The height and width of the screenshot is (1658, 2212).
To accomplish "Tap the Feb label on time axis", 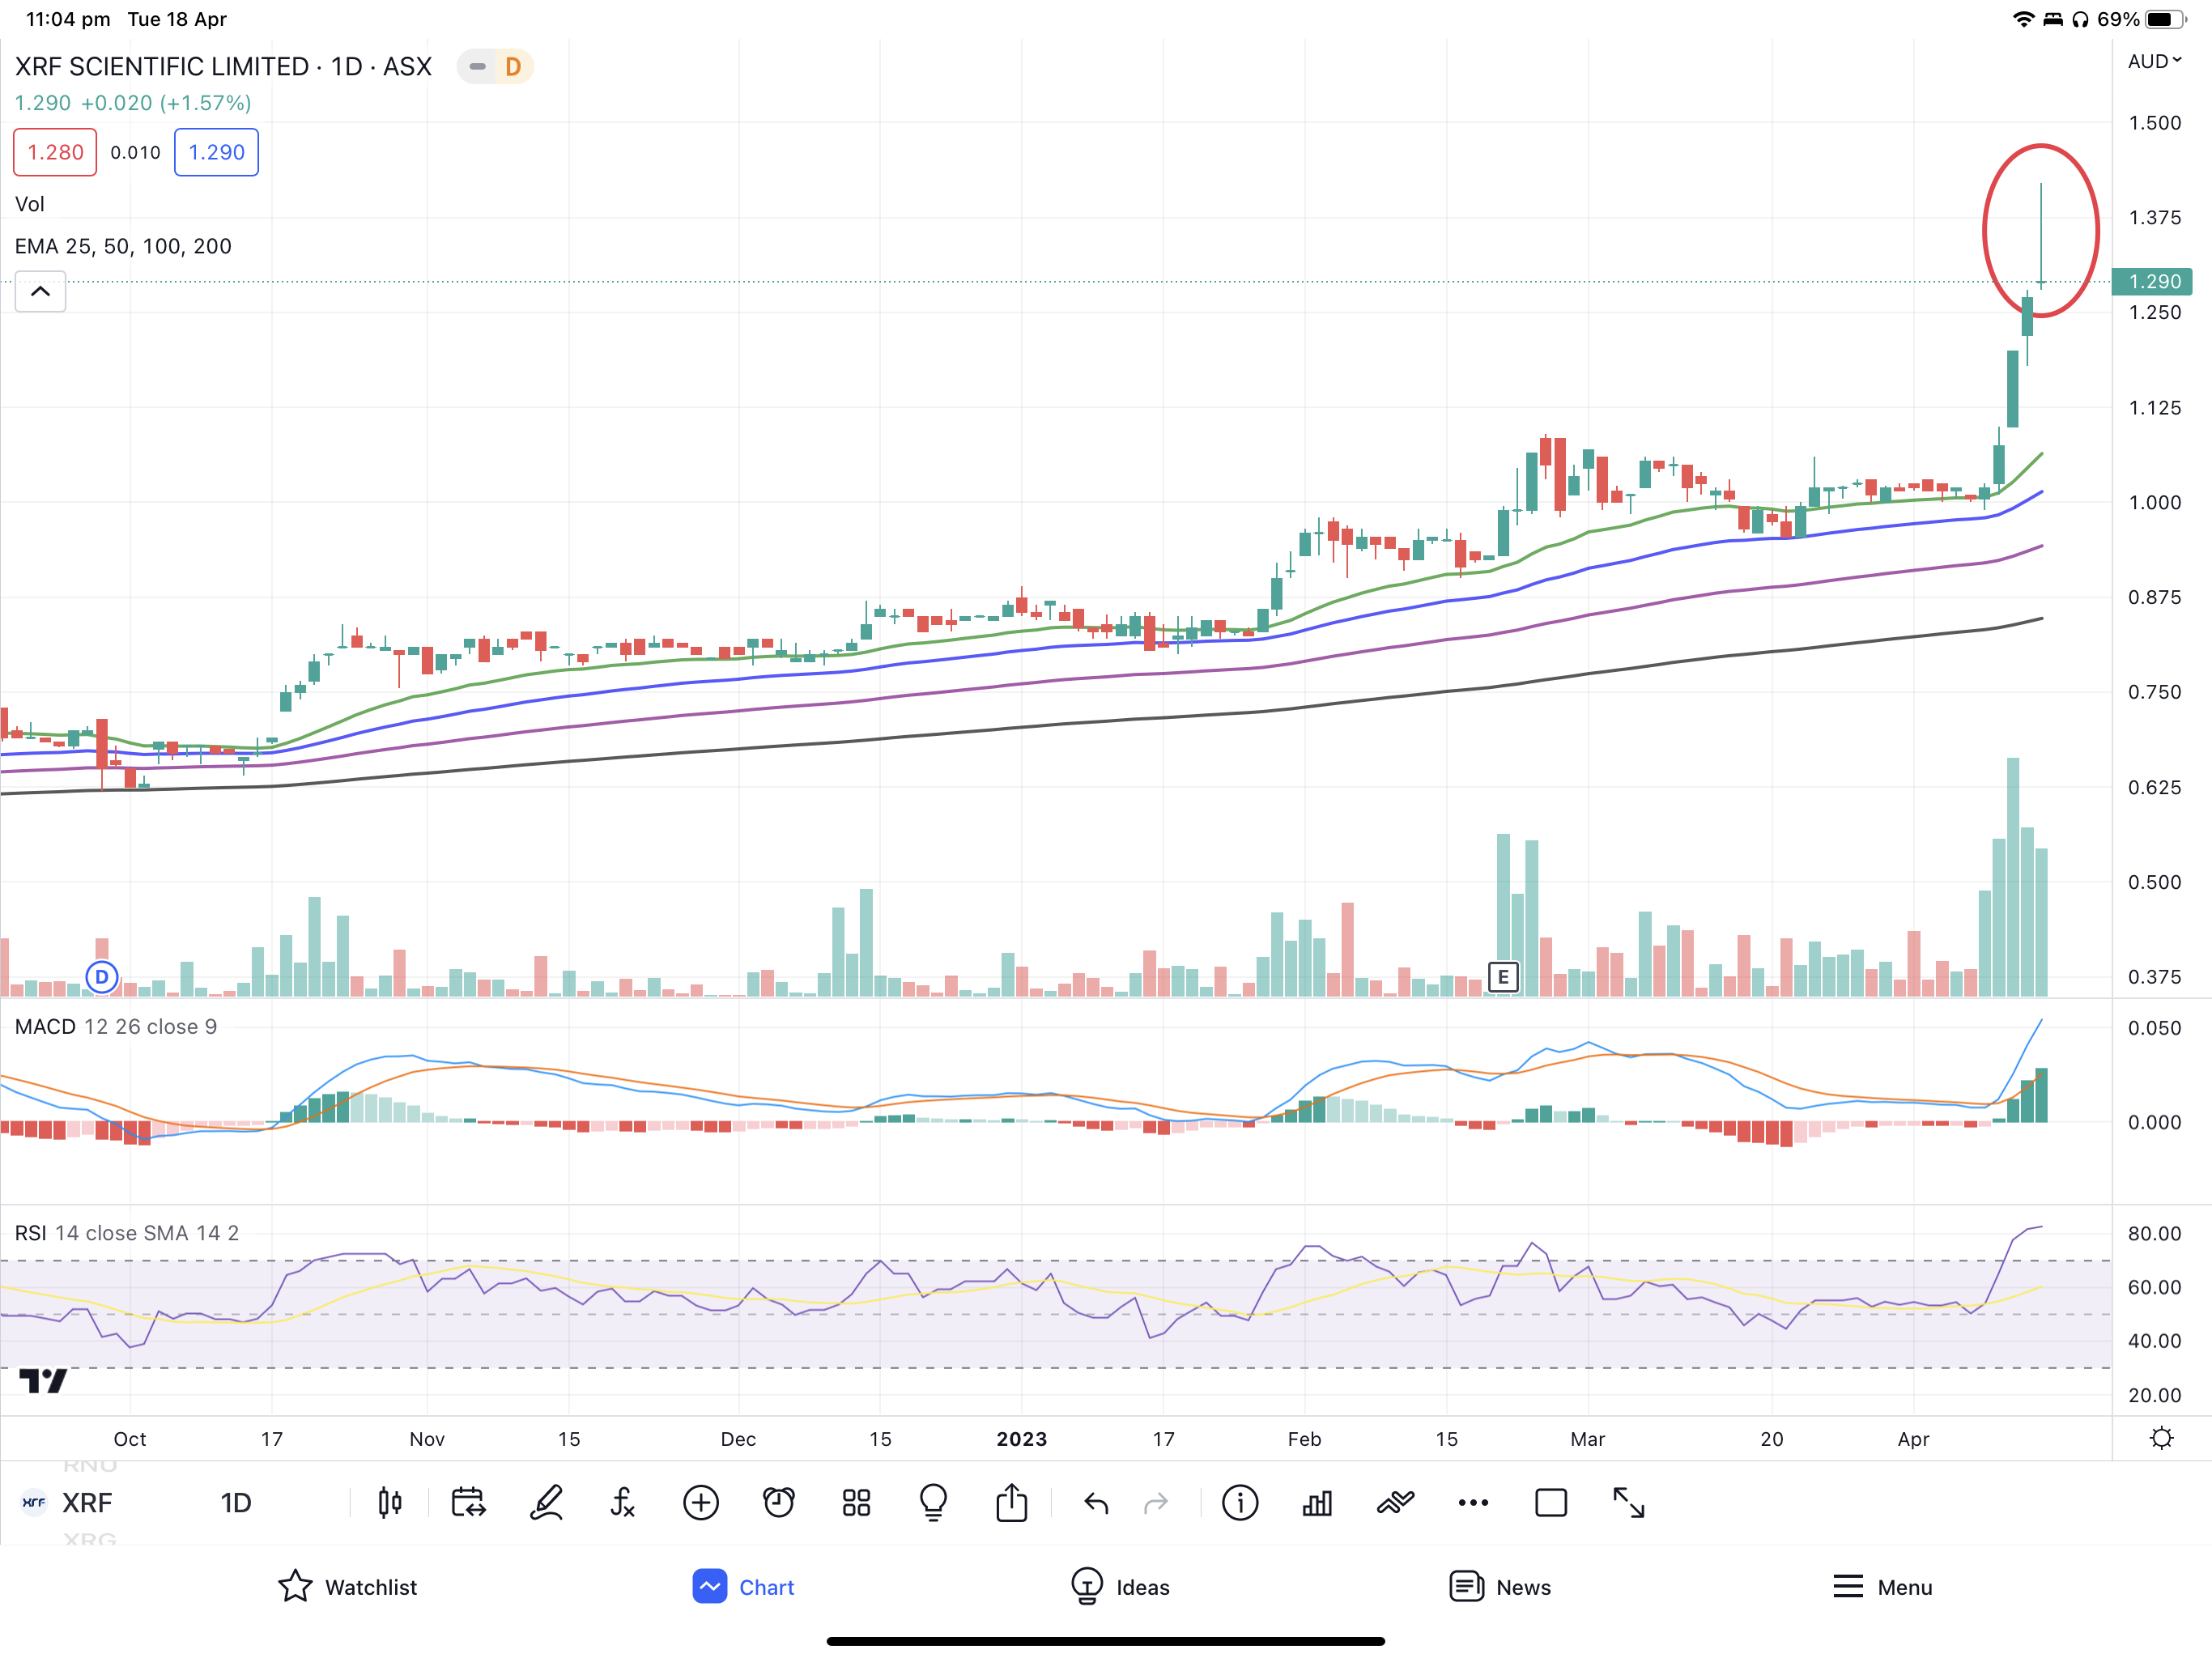I will (1304, 1439).
